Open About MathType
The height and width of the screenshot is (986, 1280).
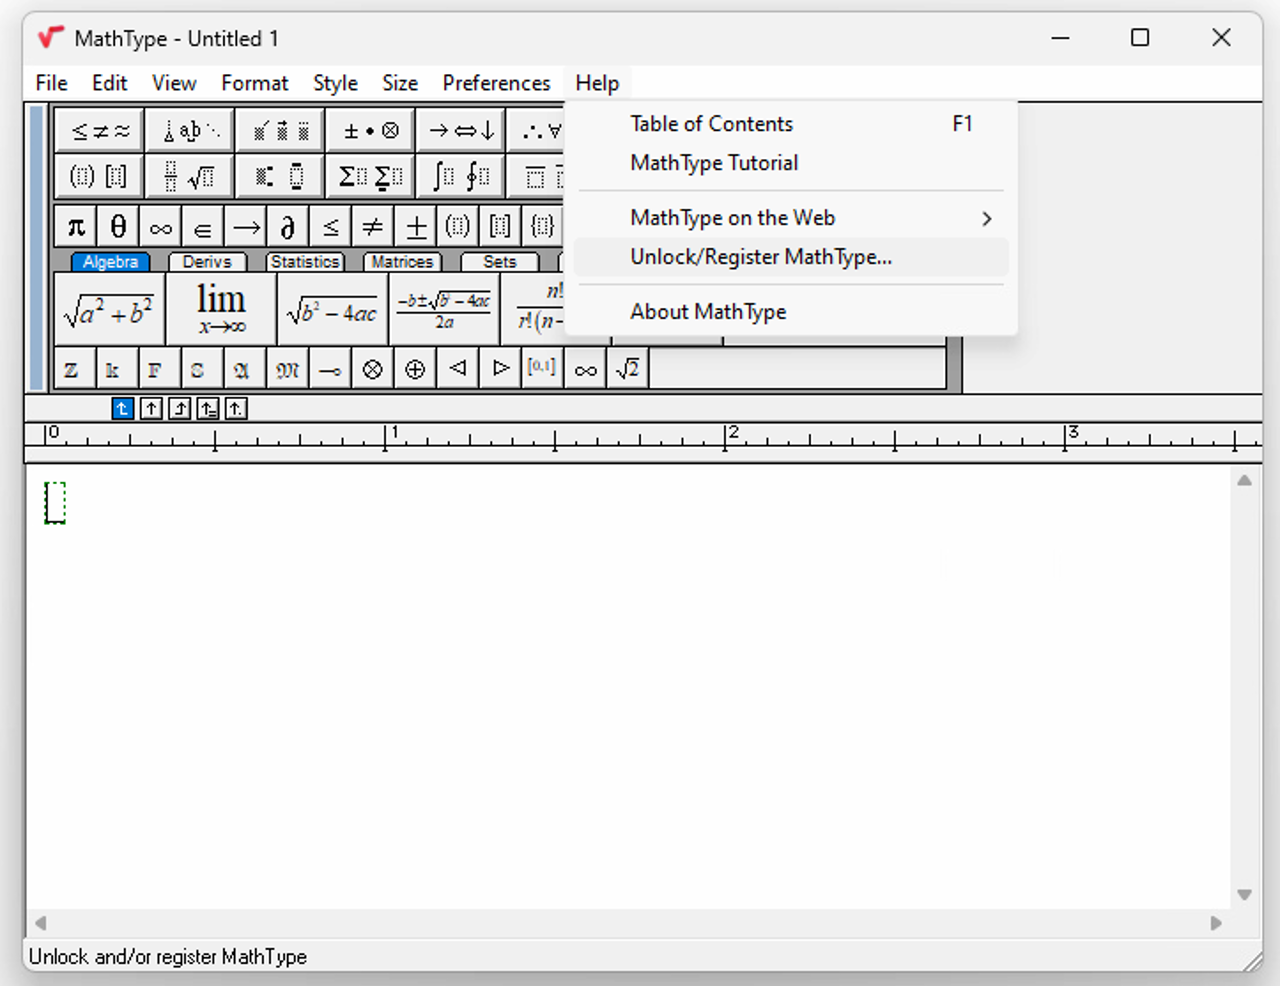[791, 312]
